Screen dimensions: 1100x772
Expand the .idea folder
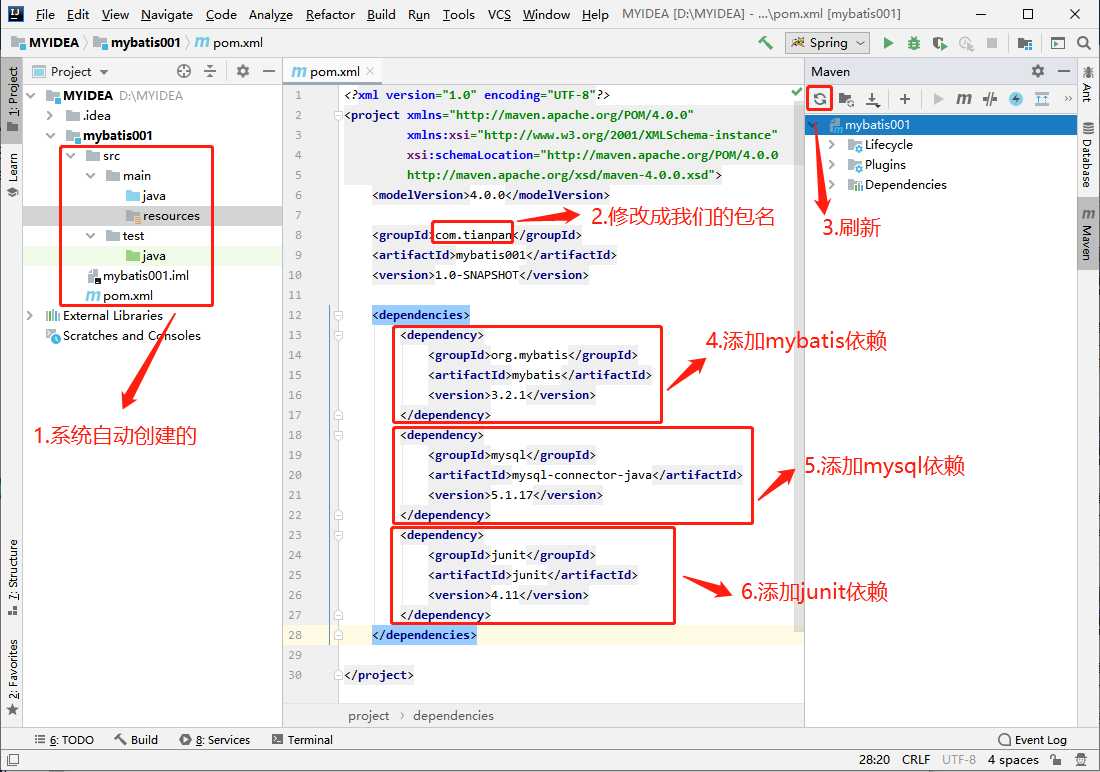tap(50, 115)
